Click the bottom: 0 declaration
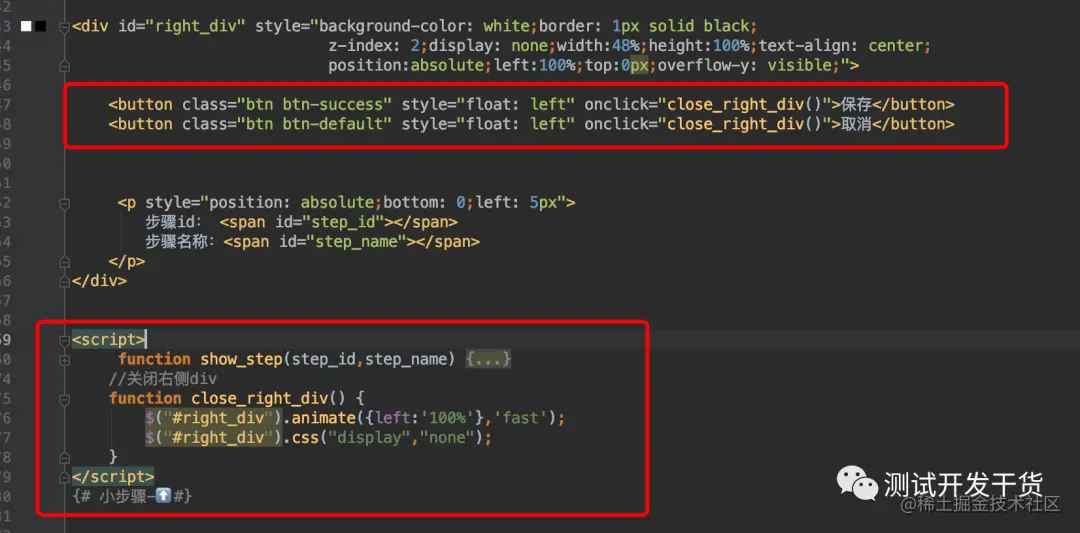Viewport: 1080px width, 533px height. (422, 202)
